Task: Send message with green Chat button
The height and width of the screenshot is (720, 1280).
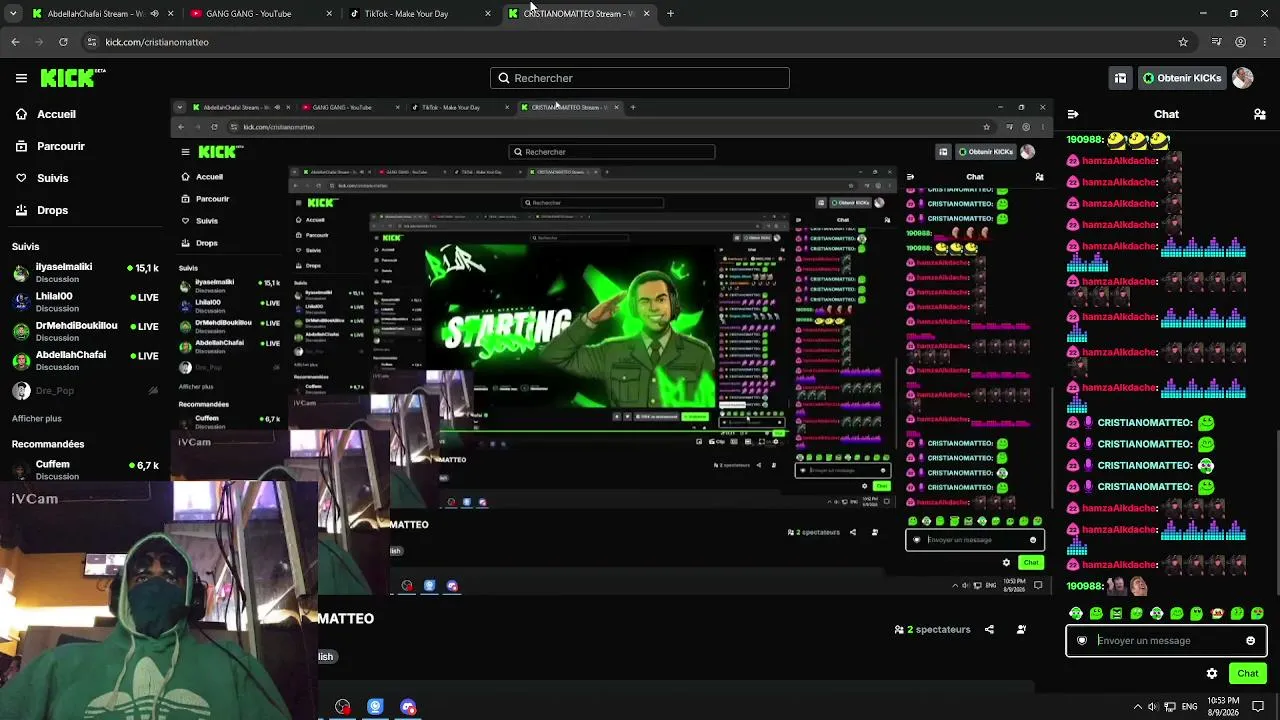Action: 1247,673
